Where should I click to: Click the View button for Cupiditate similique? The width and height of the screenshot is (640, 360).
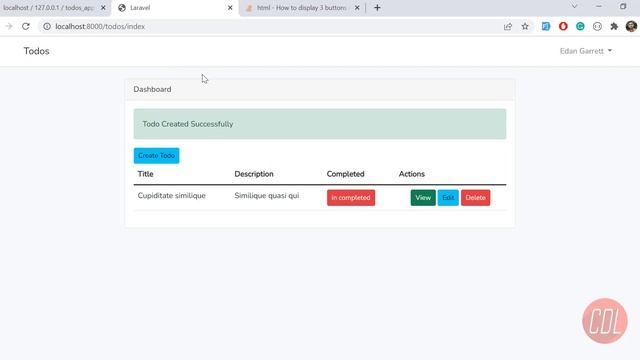[x=423, y=198]
